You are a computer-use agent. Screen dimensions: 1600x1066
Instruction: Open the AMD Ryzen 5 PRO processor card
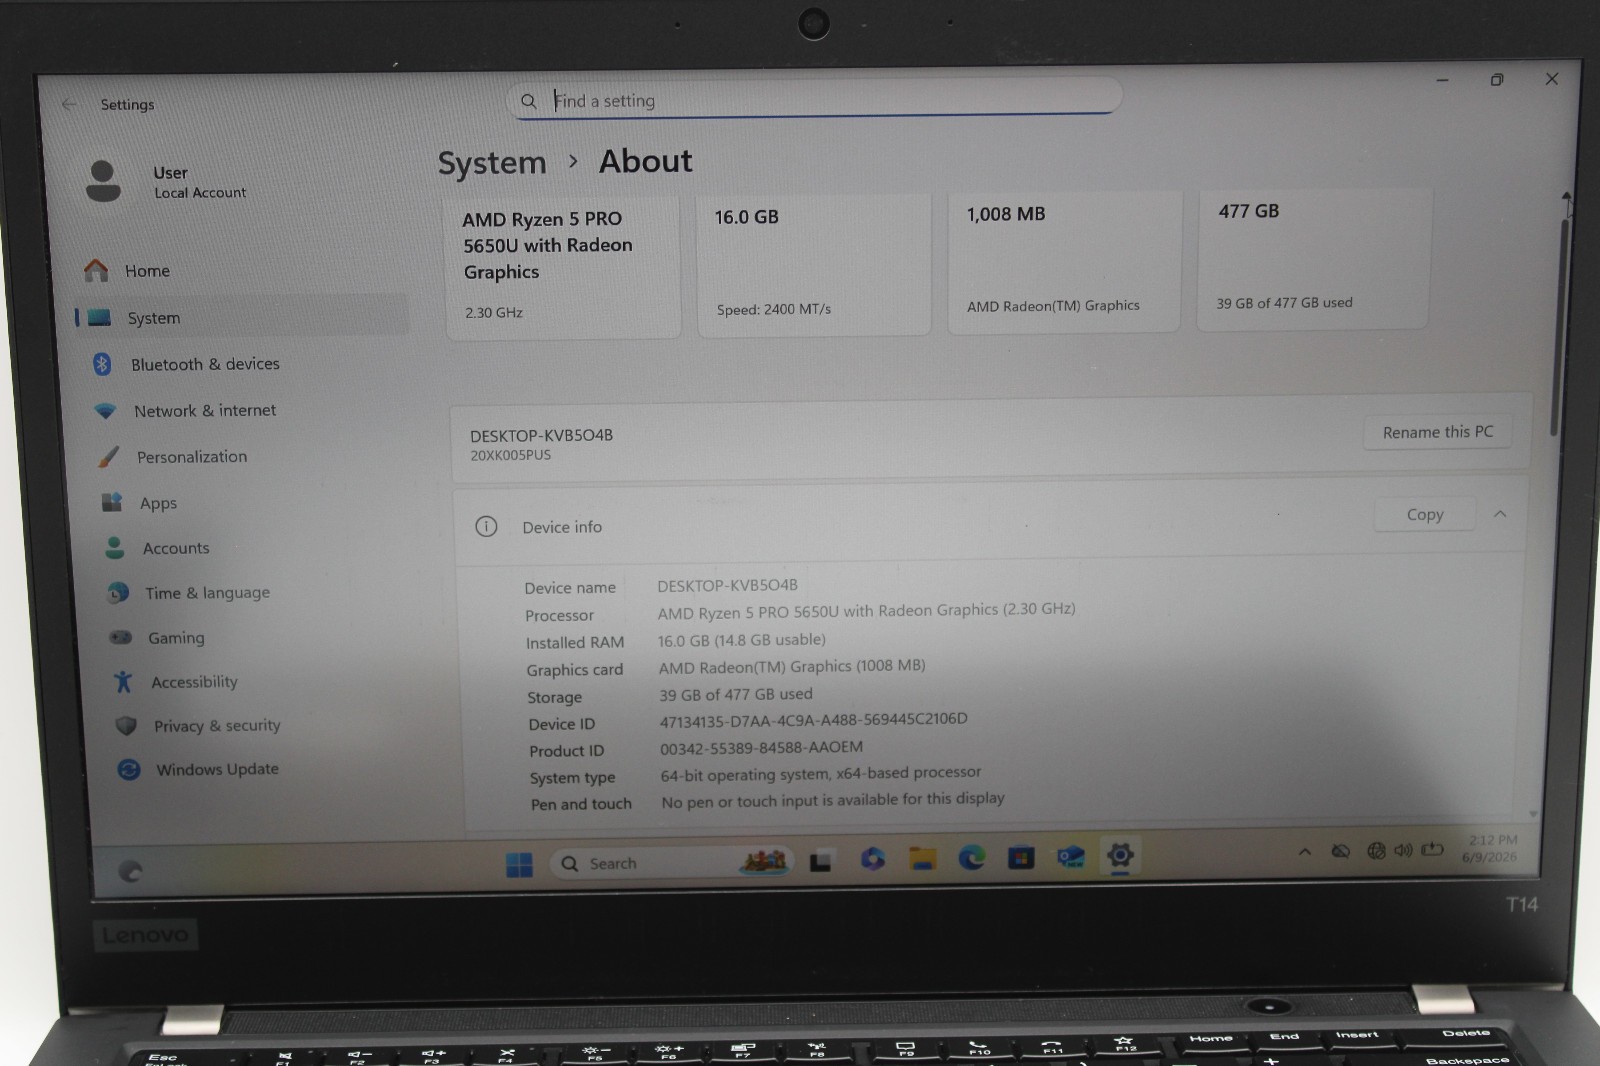[563, 266]
